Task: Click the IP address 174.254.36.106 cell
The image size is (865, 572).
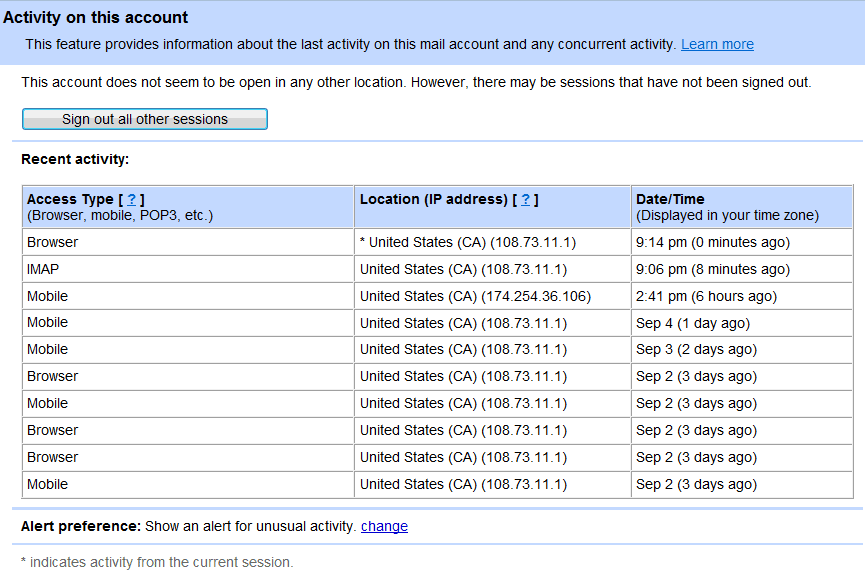Action: click(492, 296)
